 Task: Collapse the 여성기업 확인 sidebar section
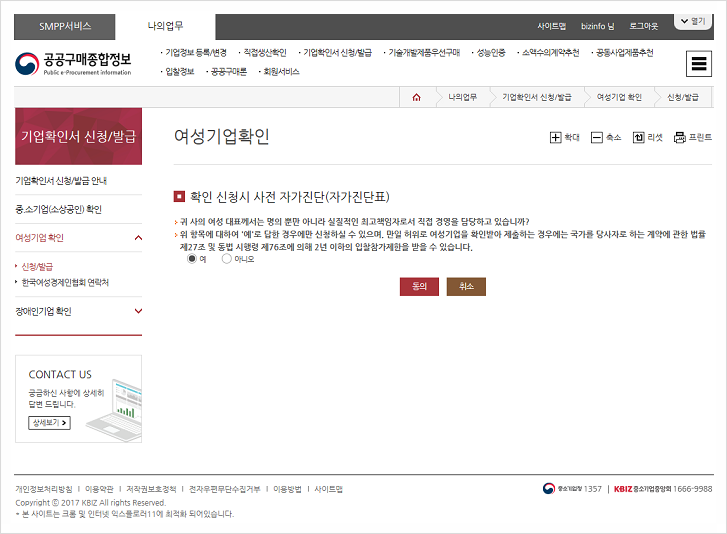pyautogui.click(x=138, y=238)
